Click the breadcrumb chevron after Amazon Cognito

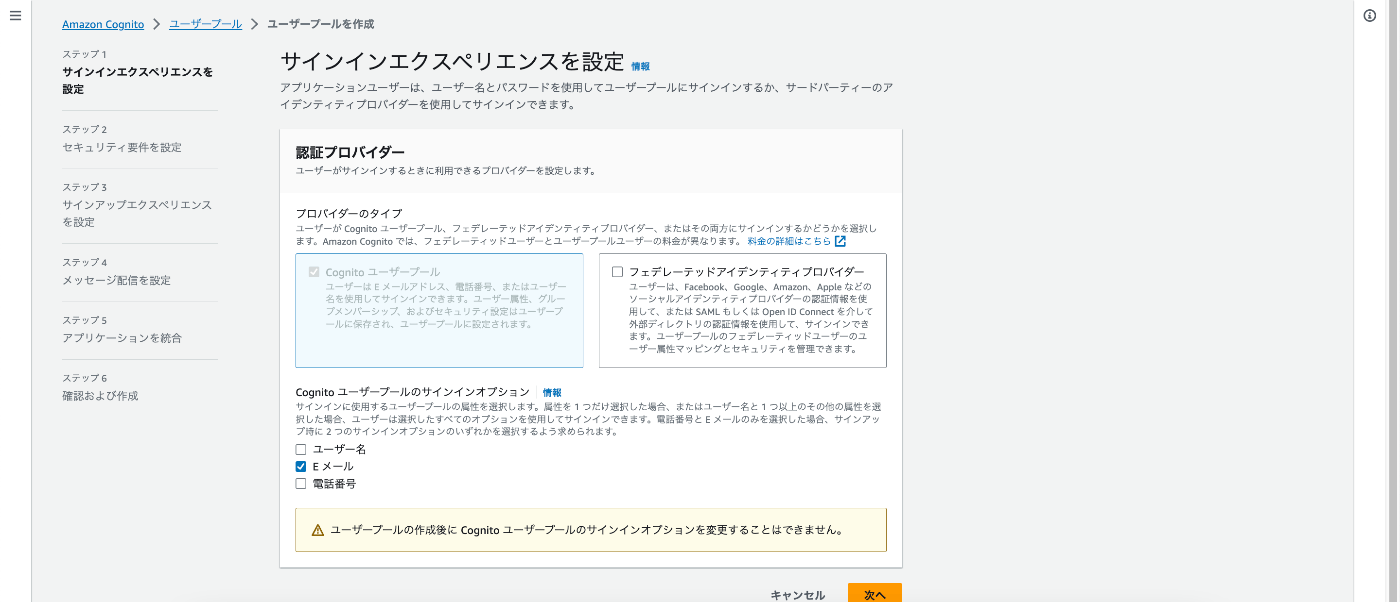click(x=157, y=24)
